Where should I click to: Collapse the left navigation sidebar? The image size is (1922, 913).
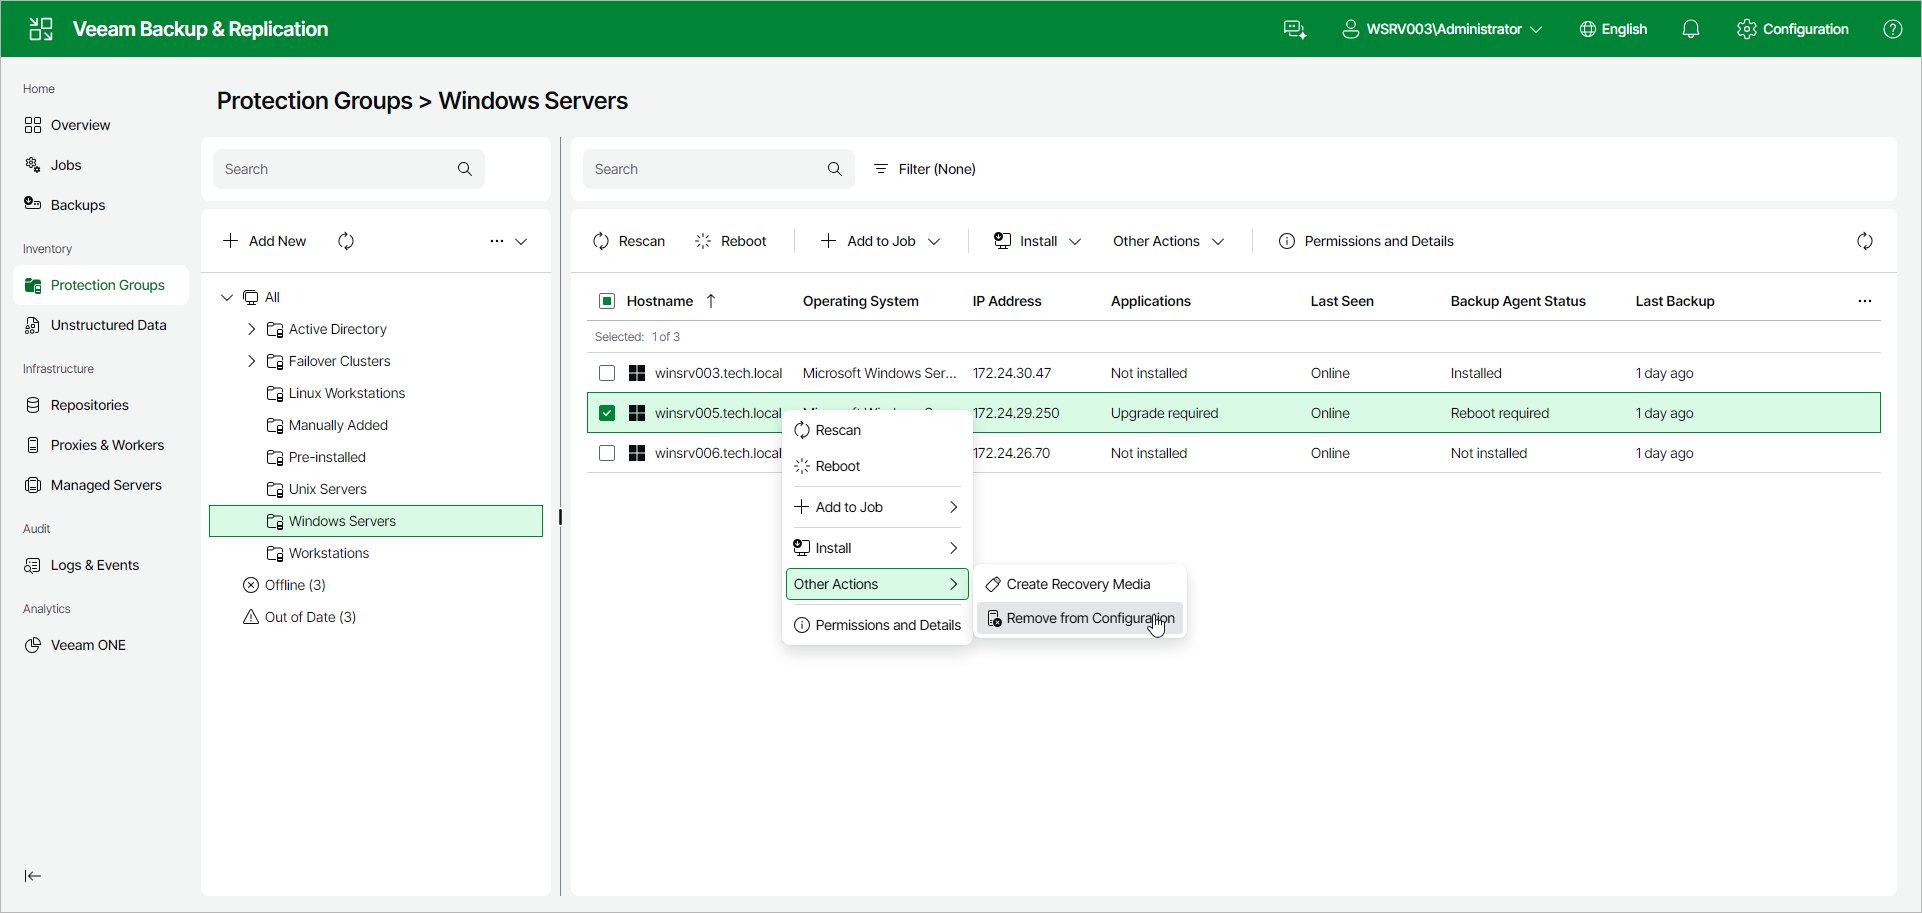33,876
